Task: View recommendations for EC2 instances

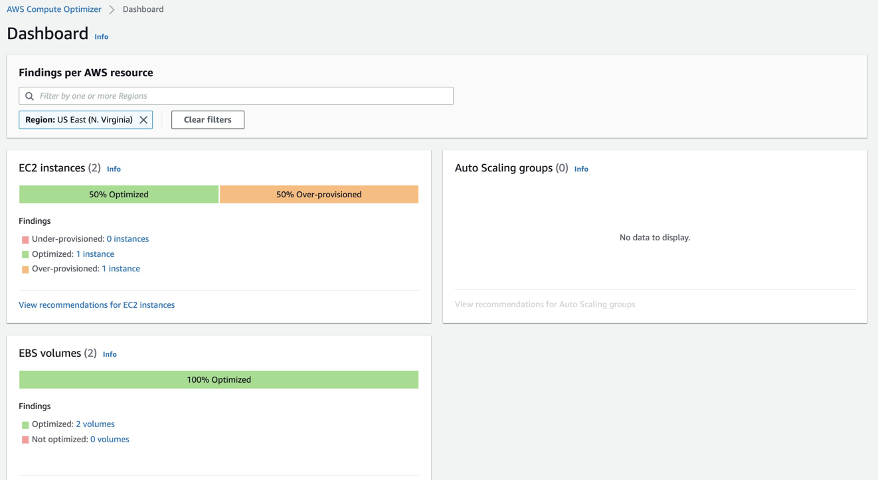Action: pyautogui.click(x=97, y=305)
